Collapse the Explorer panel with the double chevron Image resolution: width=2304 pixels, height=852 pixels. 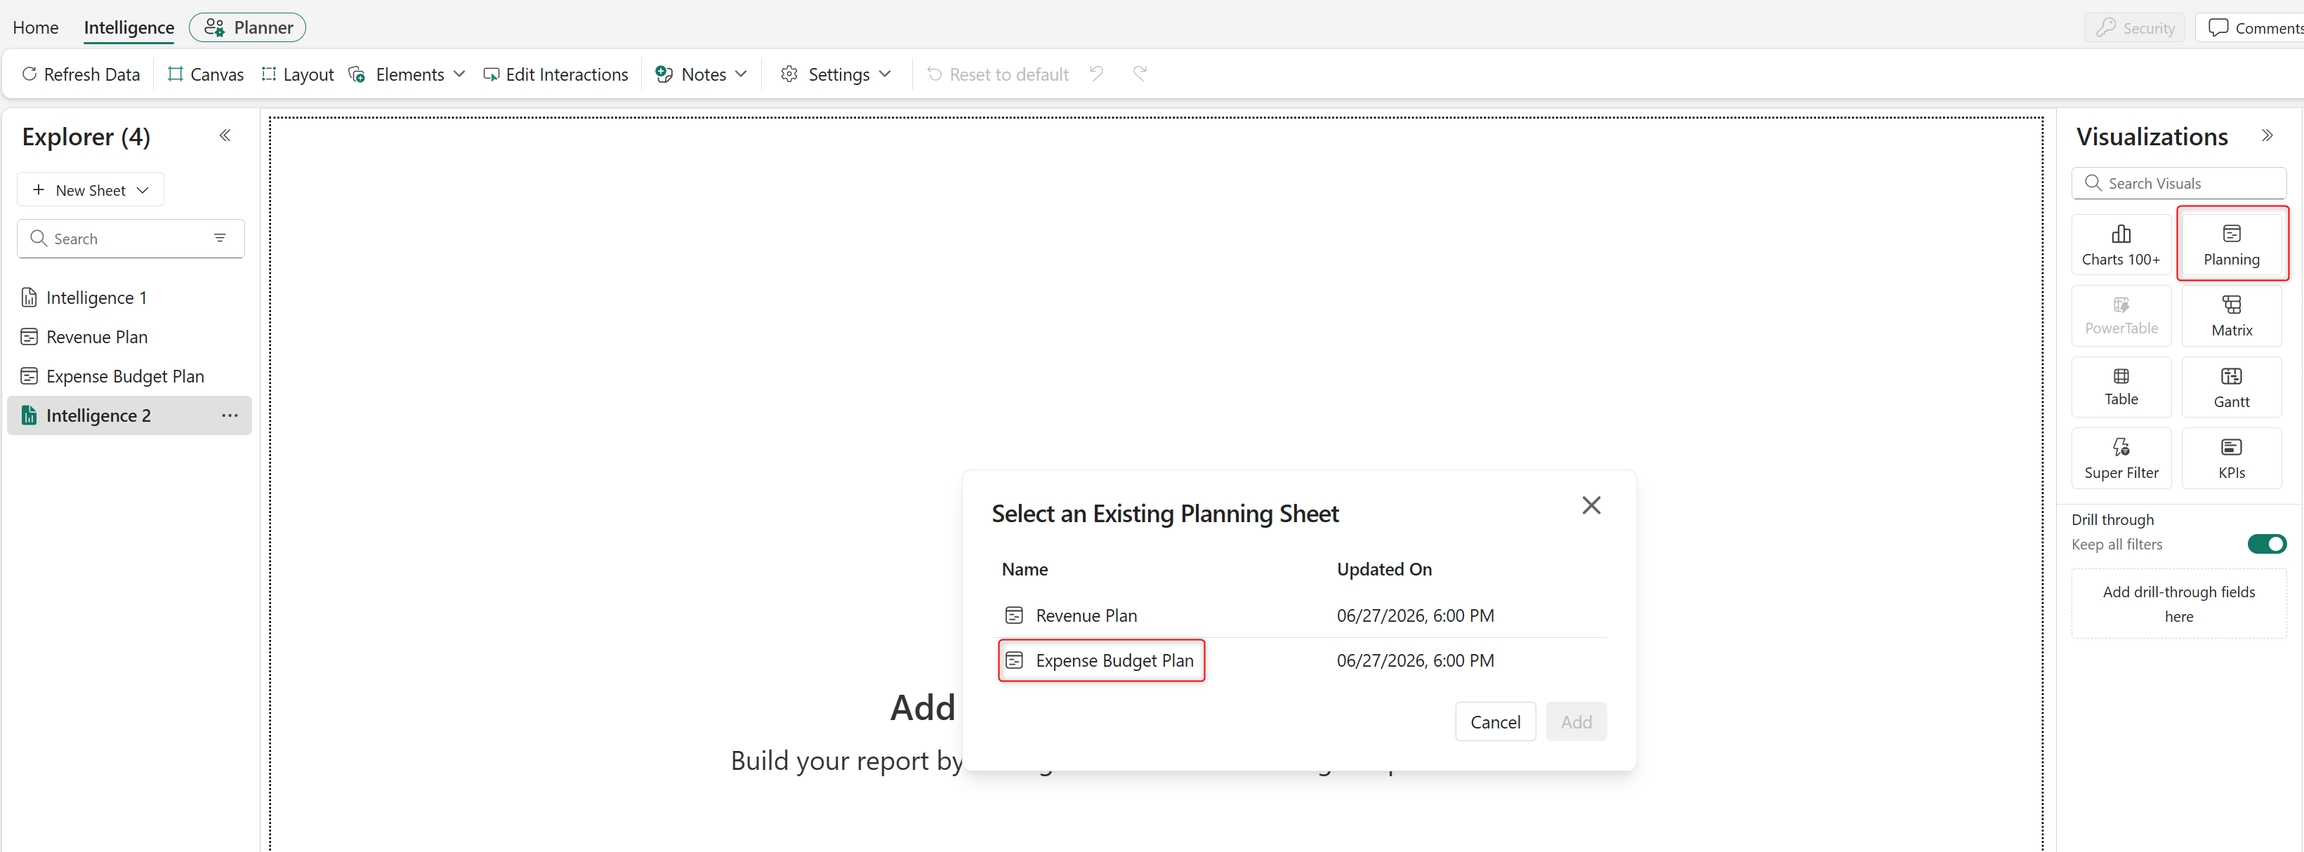[225, 135]
